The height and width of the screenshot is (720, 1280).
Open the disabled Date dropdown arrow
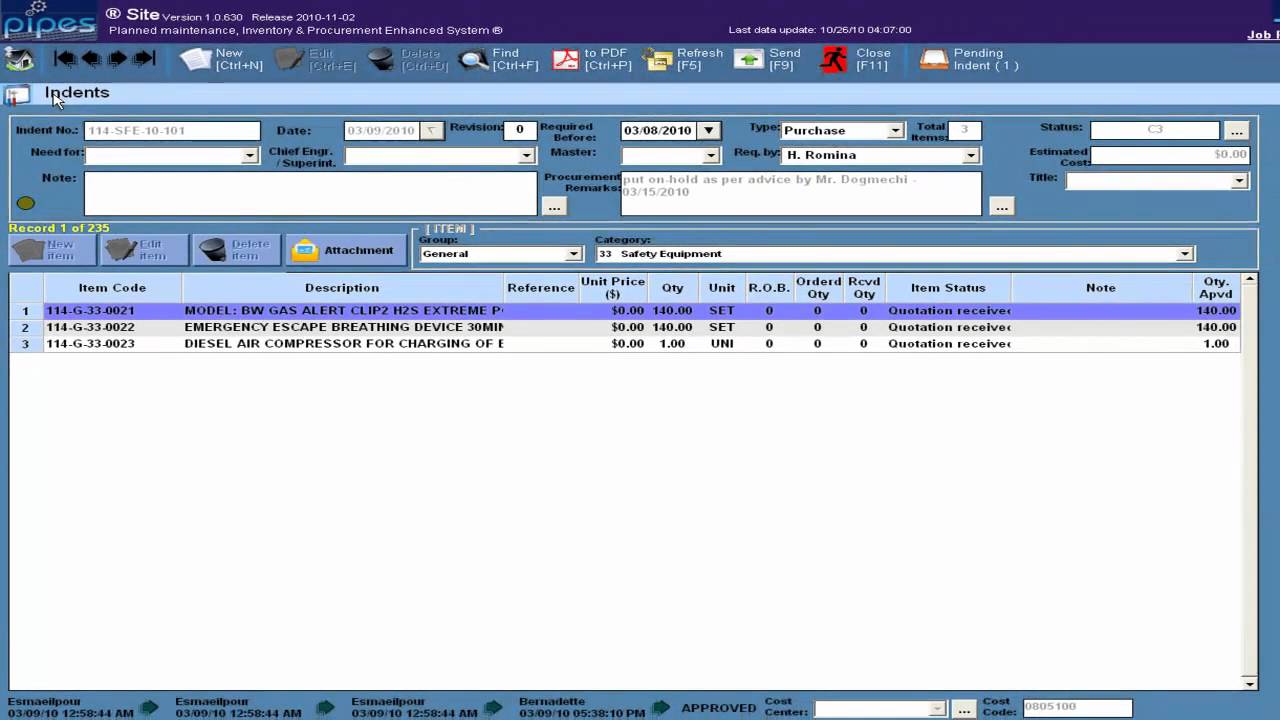431,131
